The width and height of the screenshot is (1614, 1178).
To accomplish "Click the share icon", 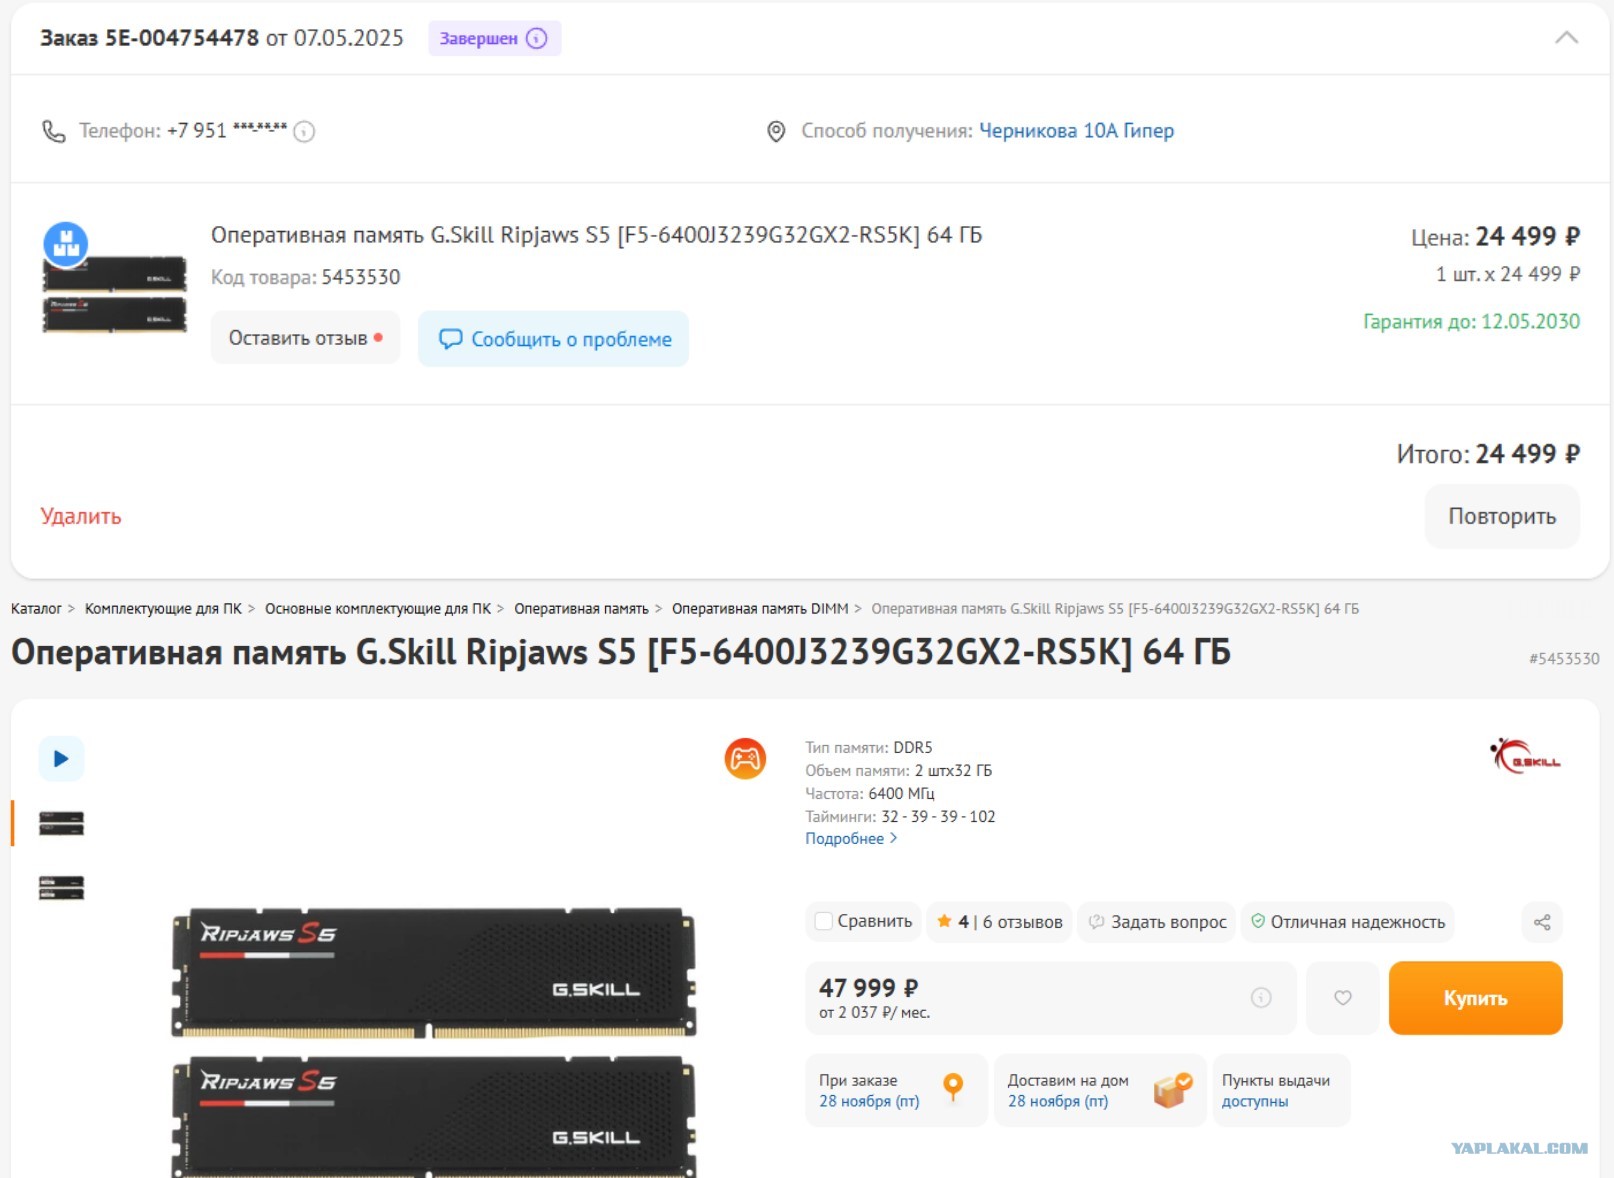I will click(1542, 922).
